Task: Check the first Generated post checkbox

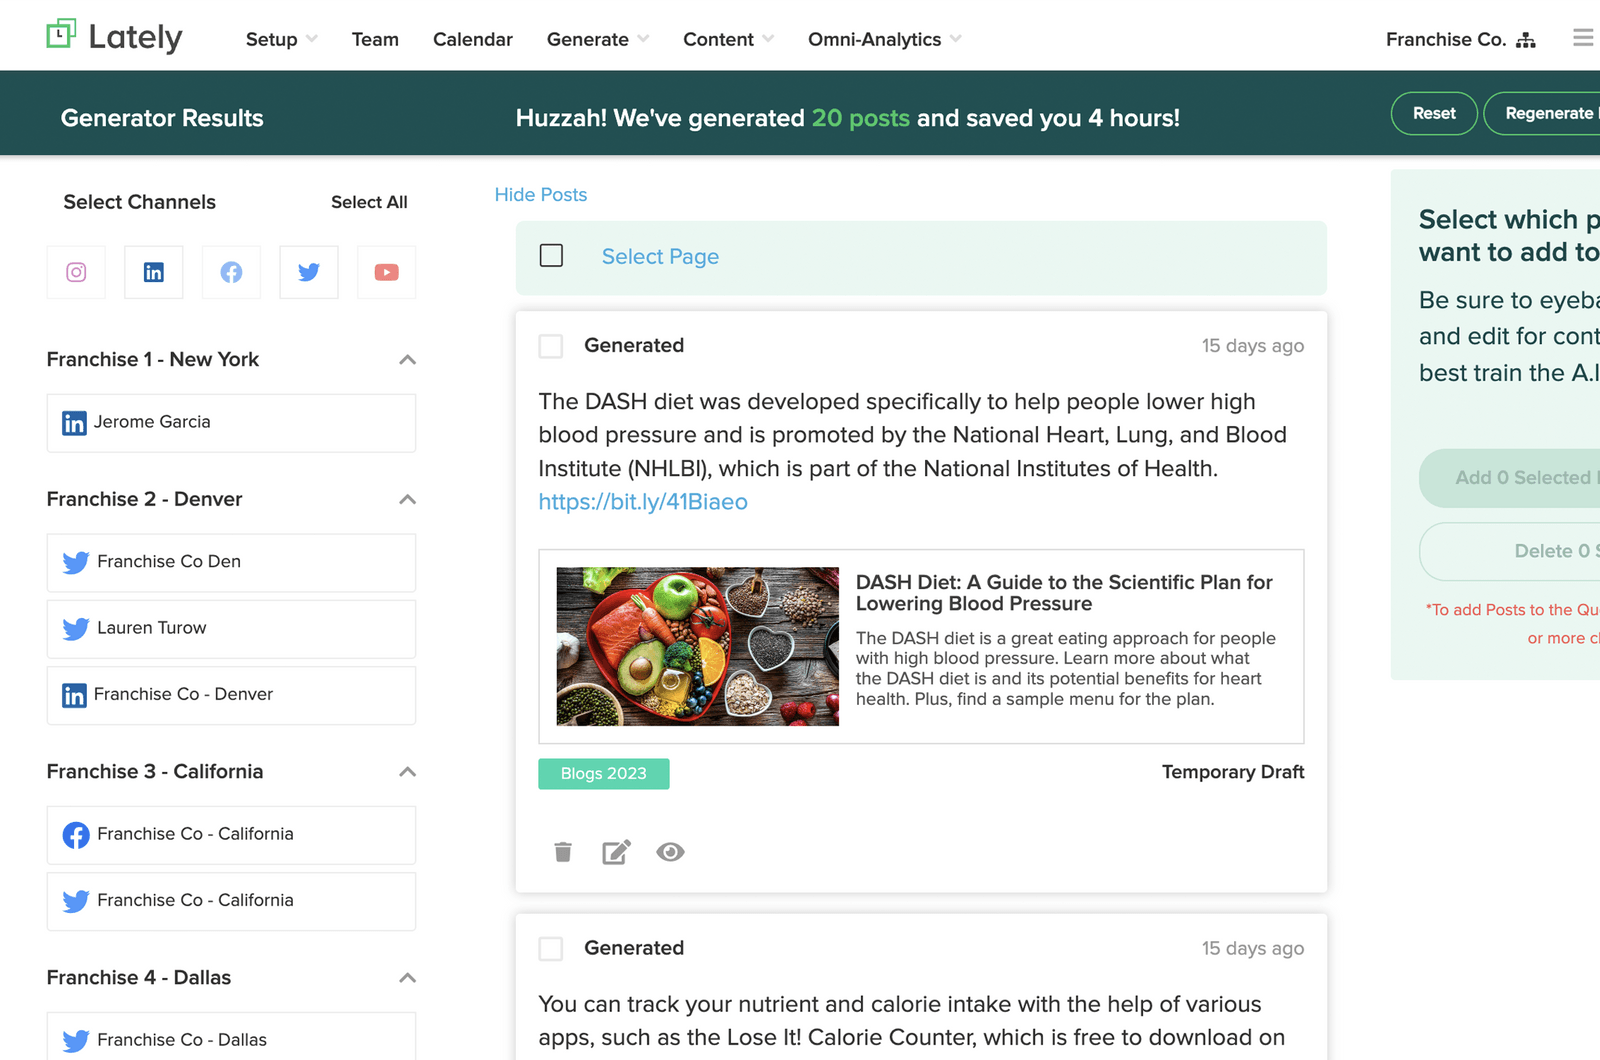Action: click(551, 346)
